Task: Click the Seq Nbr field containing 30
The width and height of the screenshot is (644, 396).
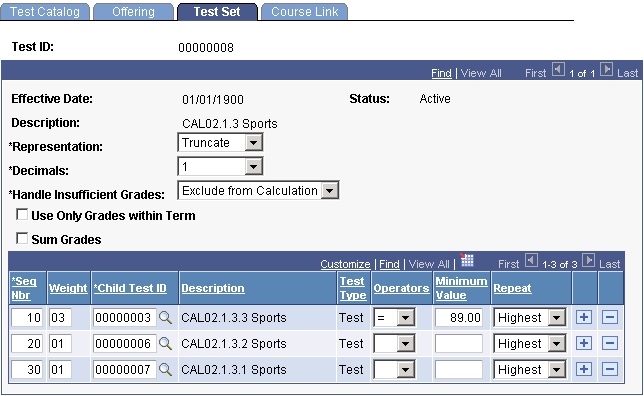Action: click(x=27, y=369)
